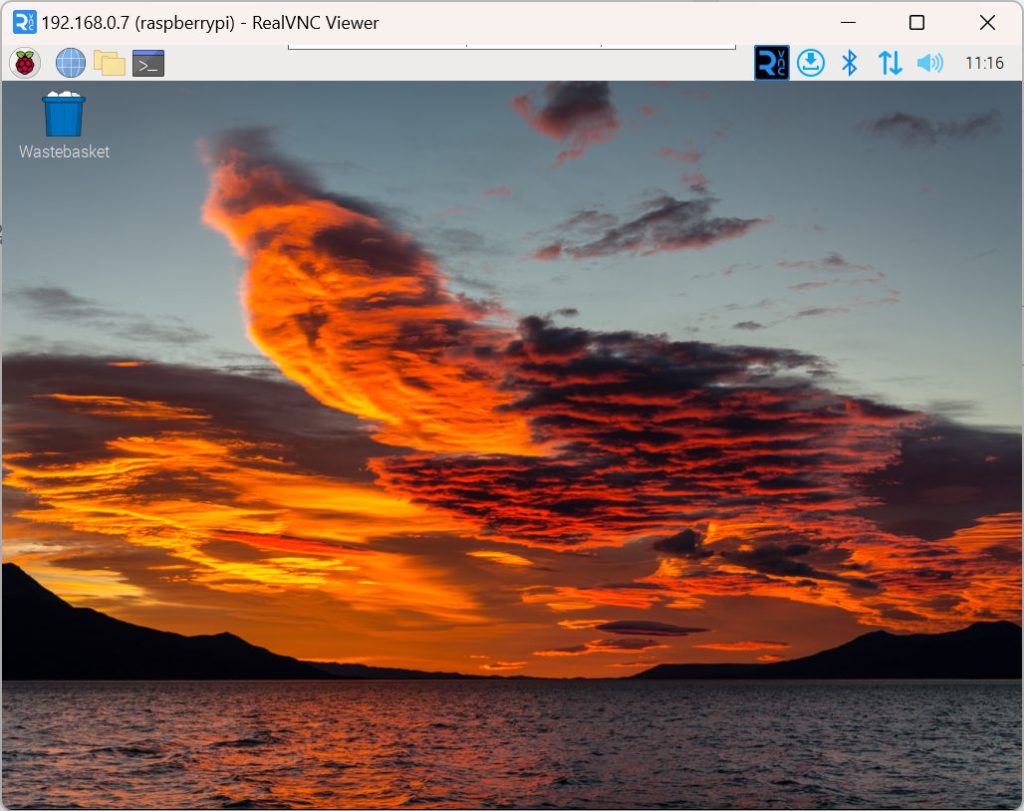Screen dimensions: 1024x811
Task: Open the software updates download icon
Action: [x=810, y=63]
